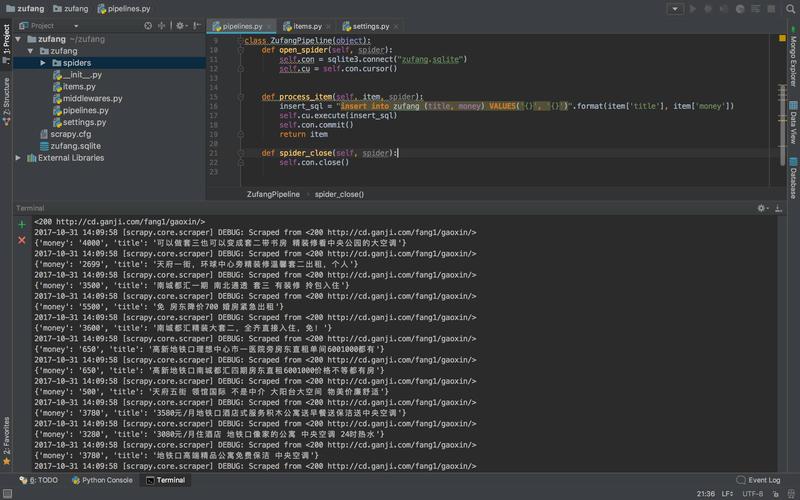Screen dimensions: 800x500
Task: Click the editor vertical scrollbar thumb
Action: [x=782, y=125]
